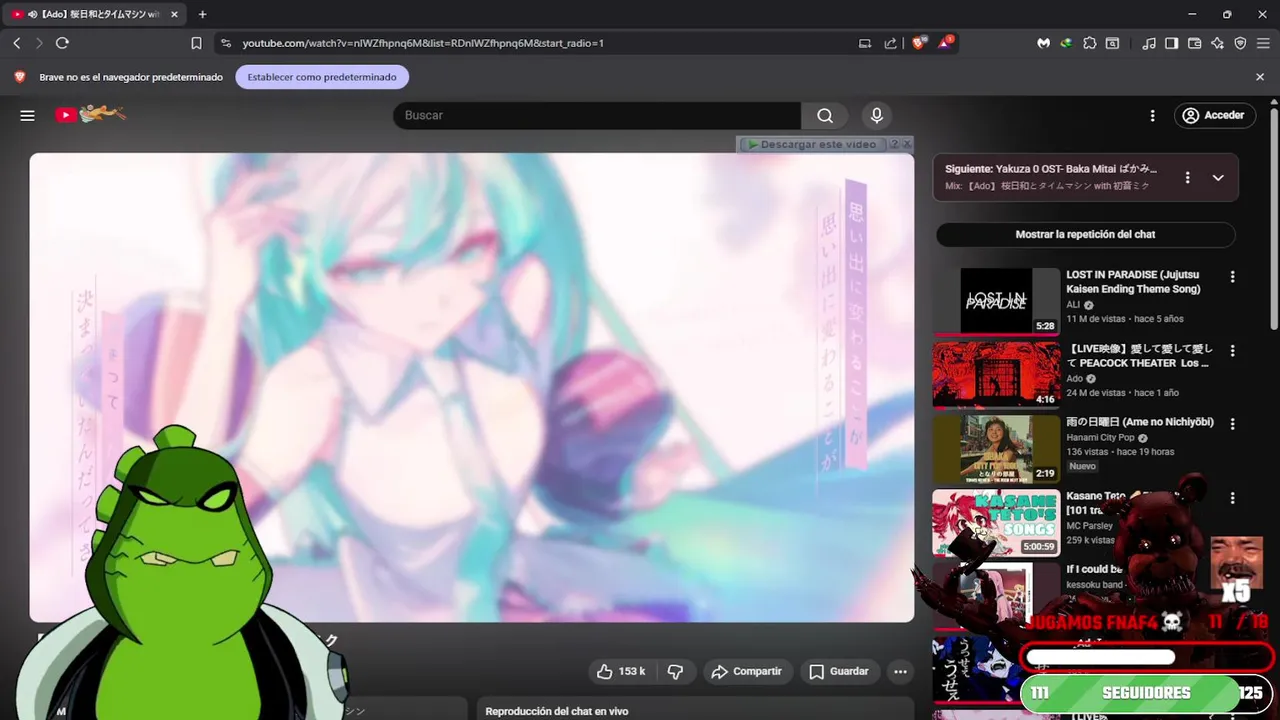Viewport: 1280px width, 720px height.
Task: Open more actions ellipsis beside Guardar
Action: [x=900, y=671]
